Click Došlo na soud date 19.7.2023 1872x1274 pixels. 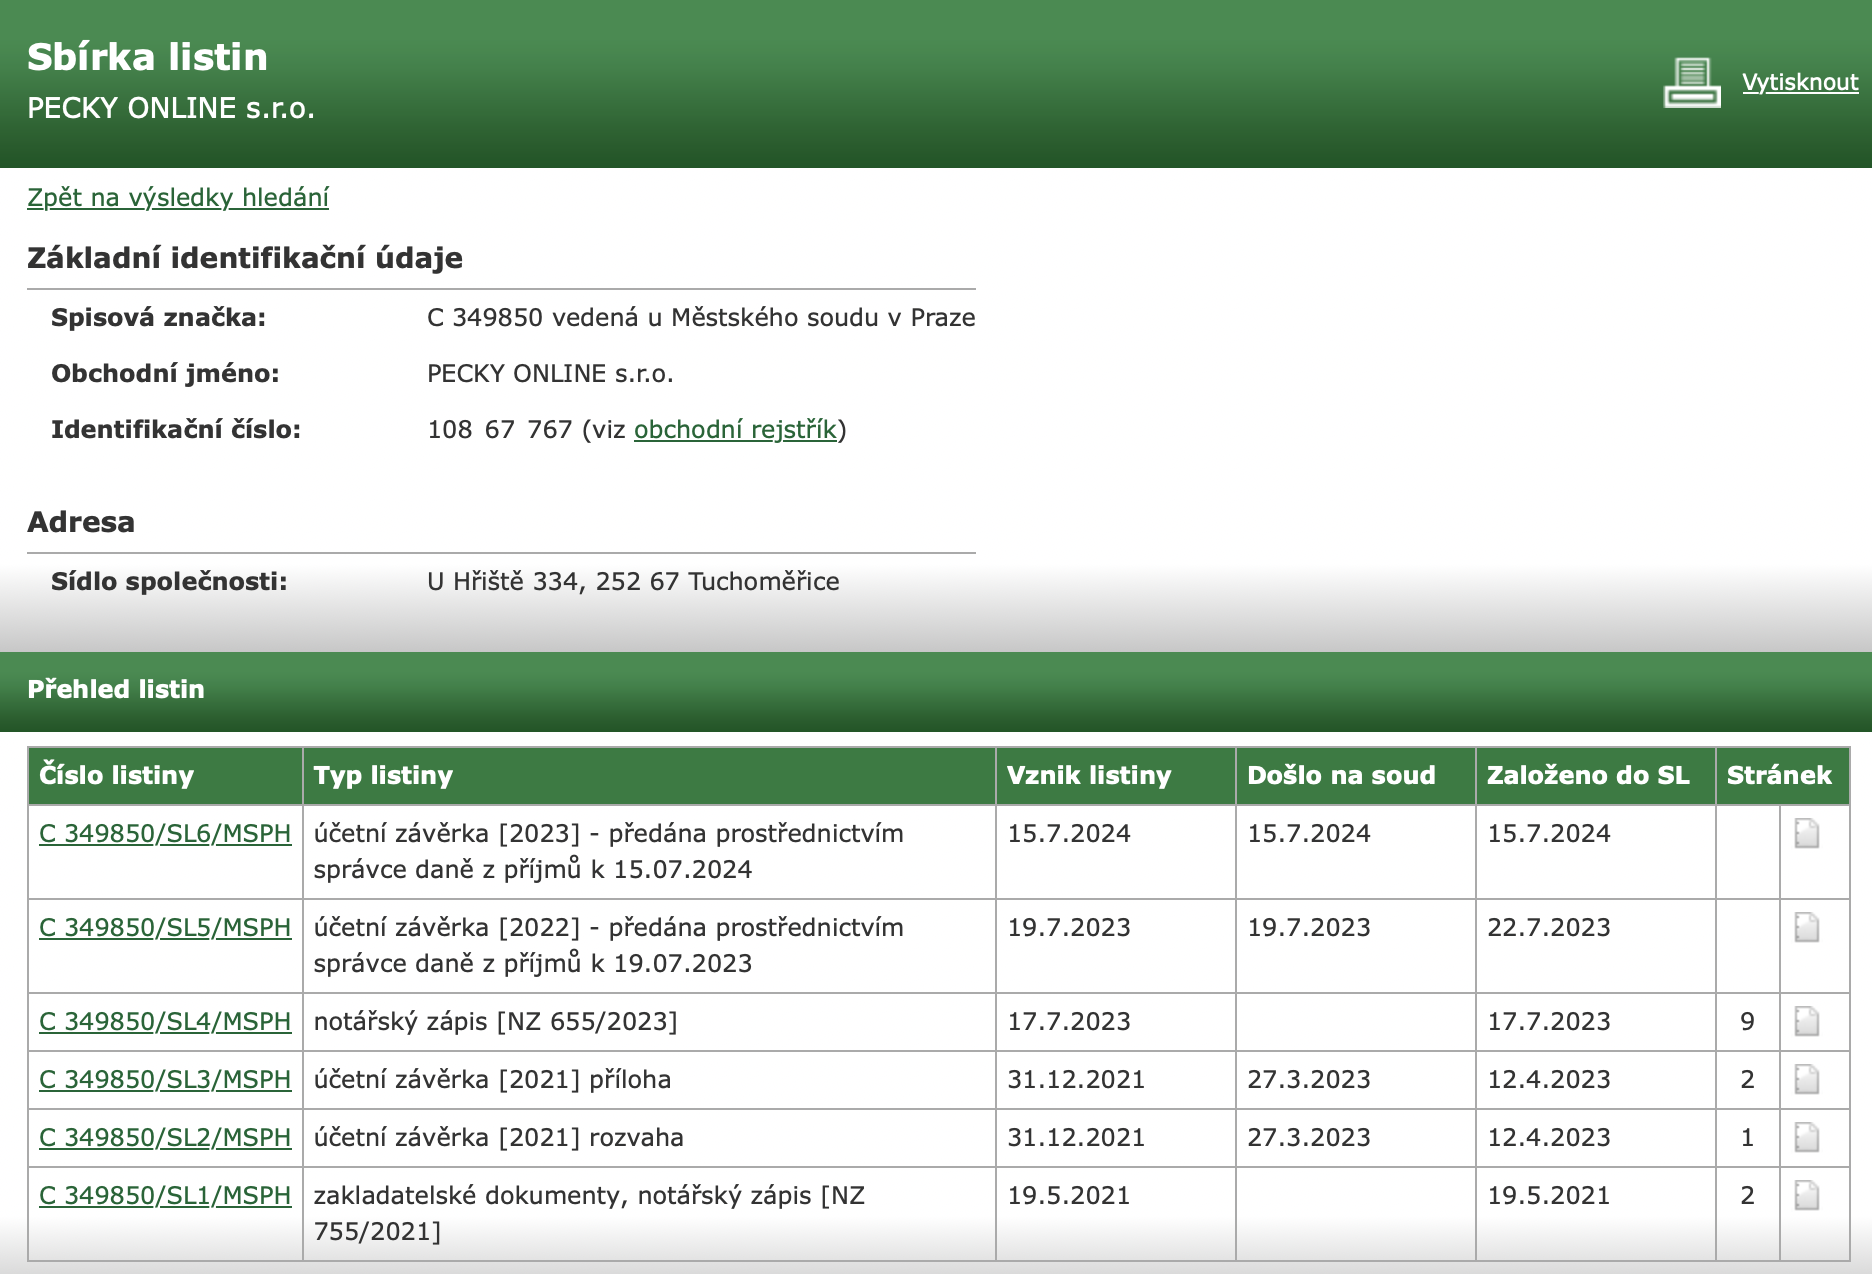point(1309,927)
